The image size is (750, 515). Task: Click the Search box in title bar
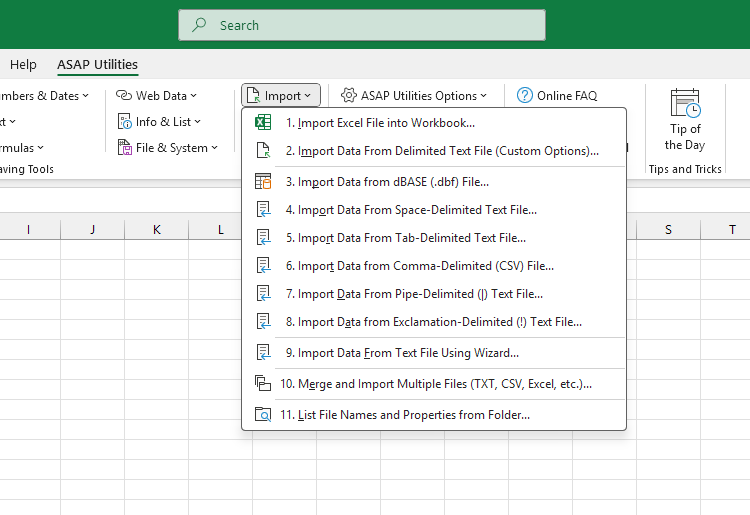pos(362,25)
